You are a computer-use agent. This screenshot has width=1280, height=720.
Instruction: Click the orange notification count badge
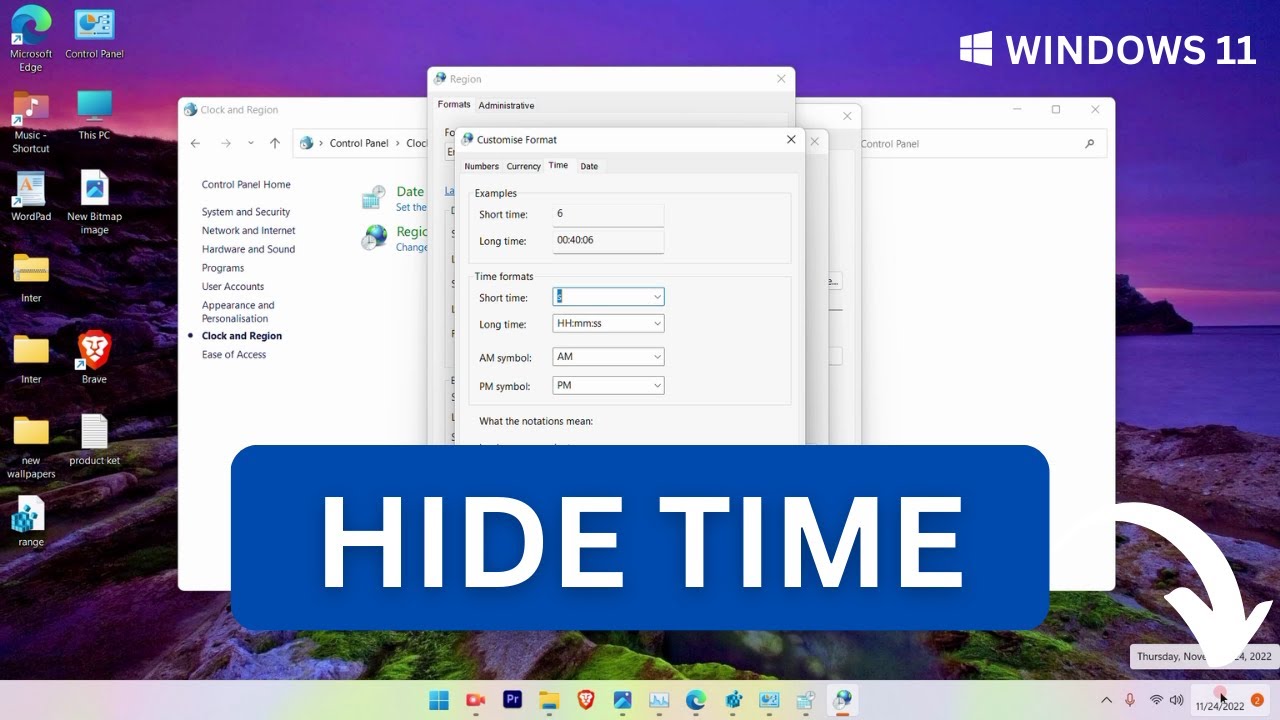pyautogui.click(x=1258, y=700)
